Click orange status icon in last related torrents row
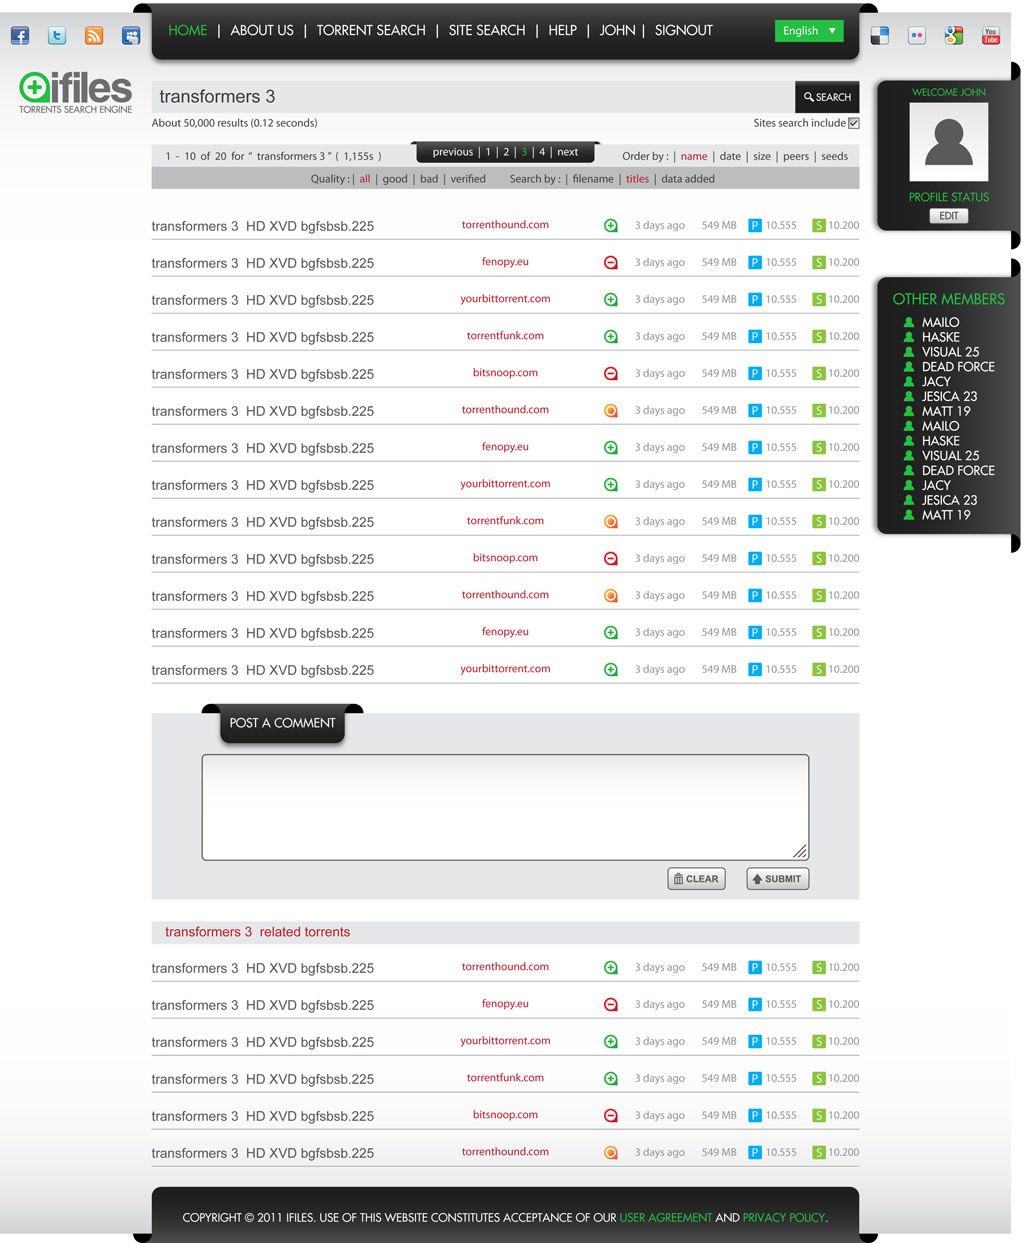The width and height of the screenshot is (1024, 1243). pyautogui.click(x=611, y=1153)
